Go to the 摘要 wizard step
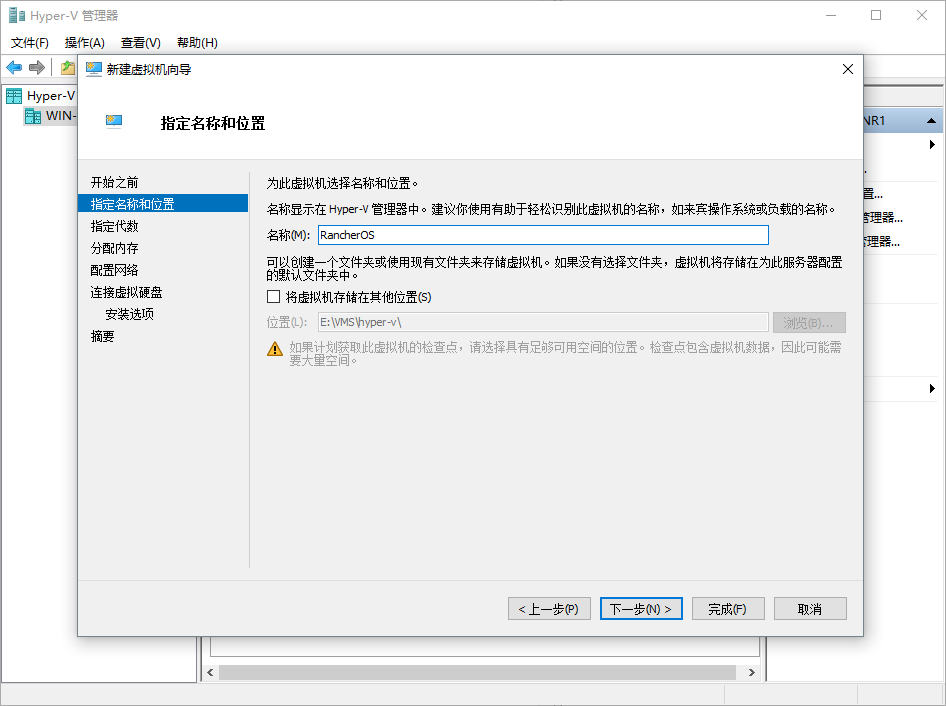This screenshot has height=706, width=946. click(103, 336)
